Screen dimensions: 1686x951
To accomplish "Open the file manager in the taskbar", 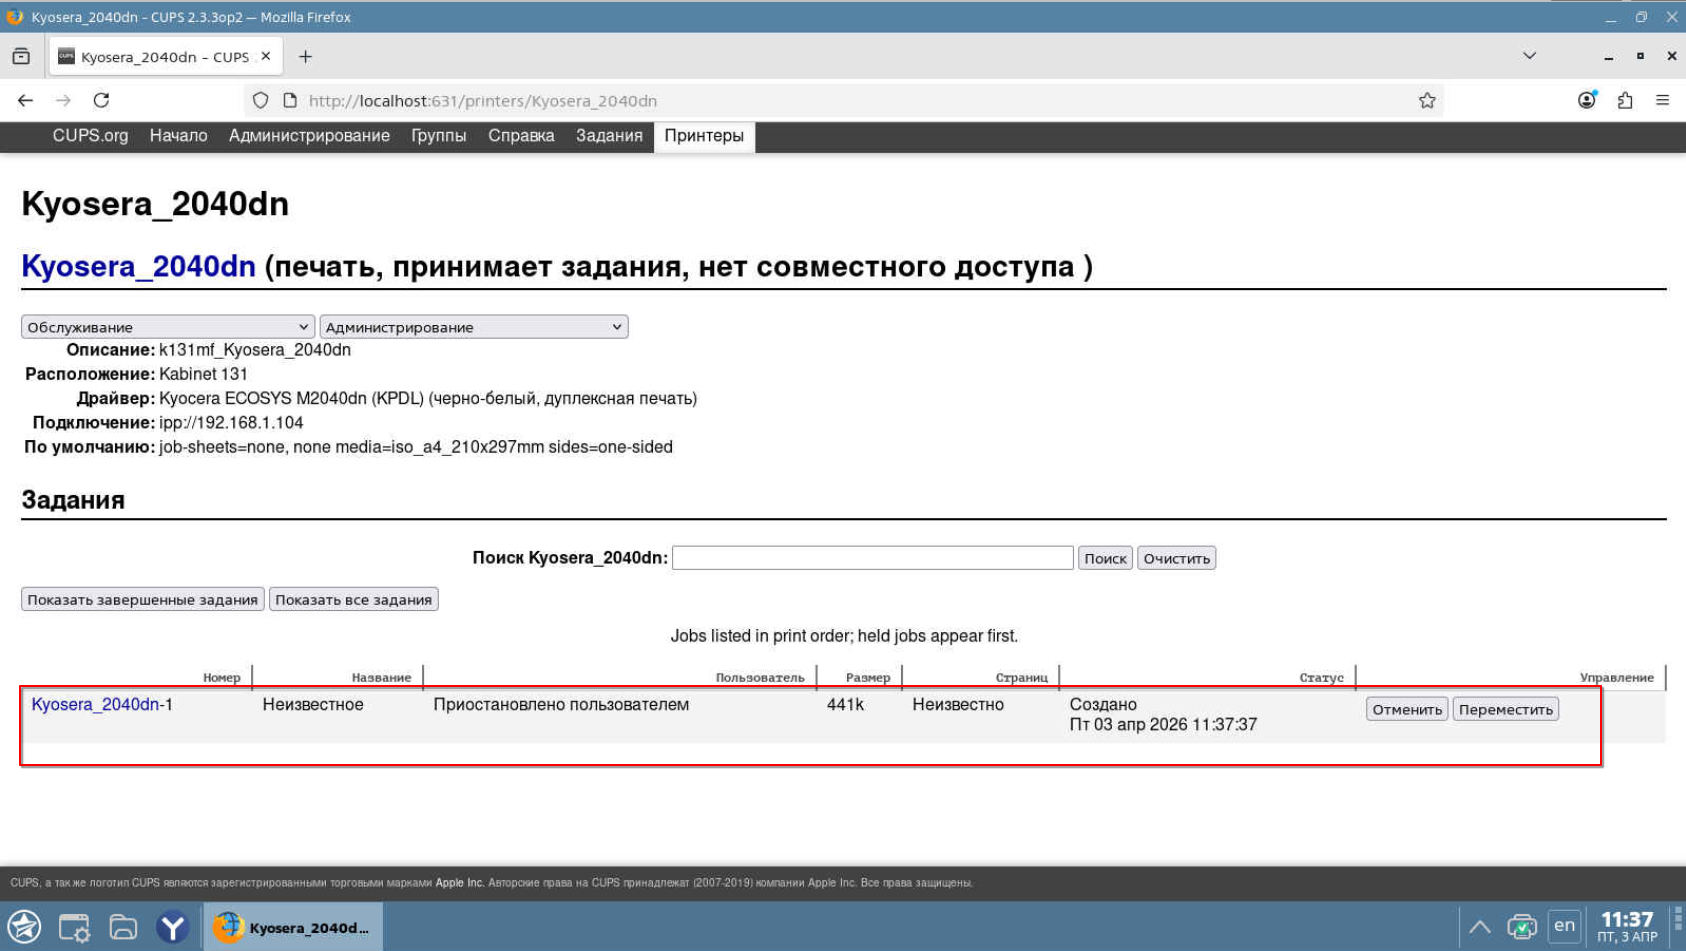I will click(x=123, y=927).
